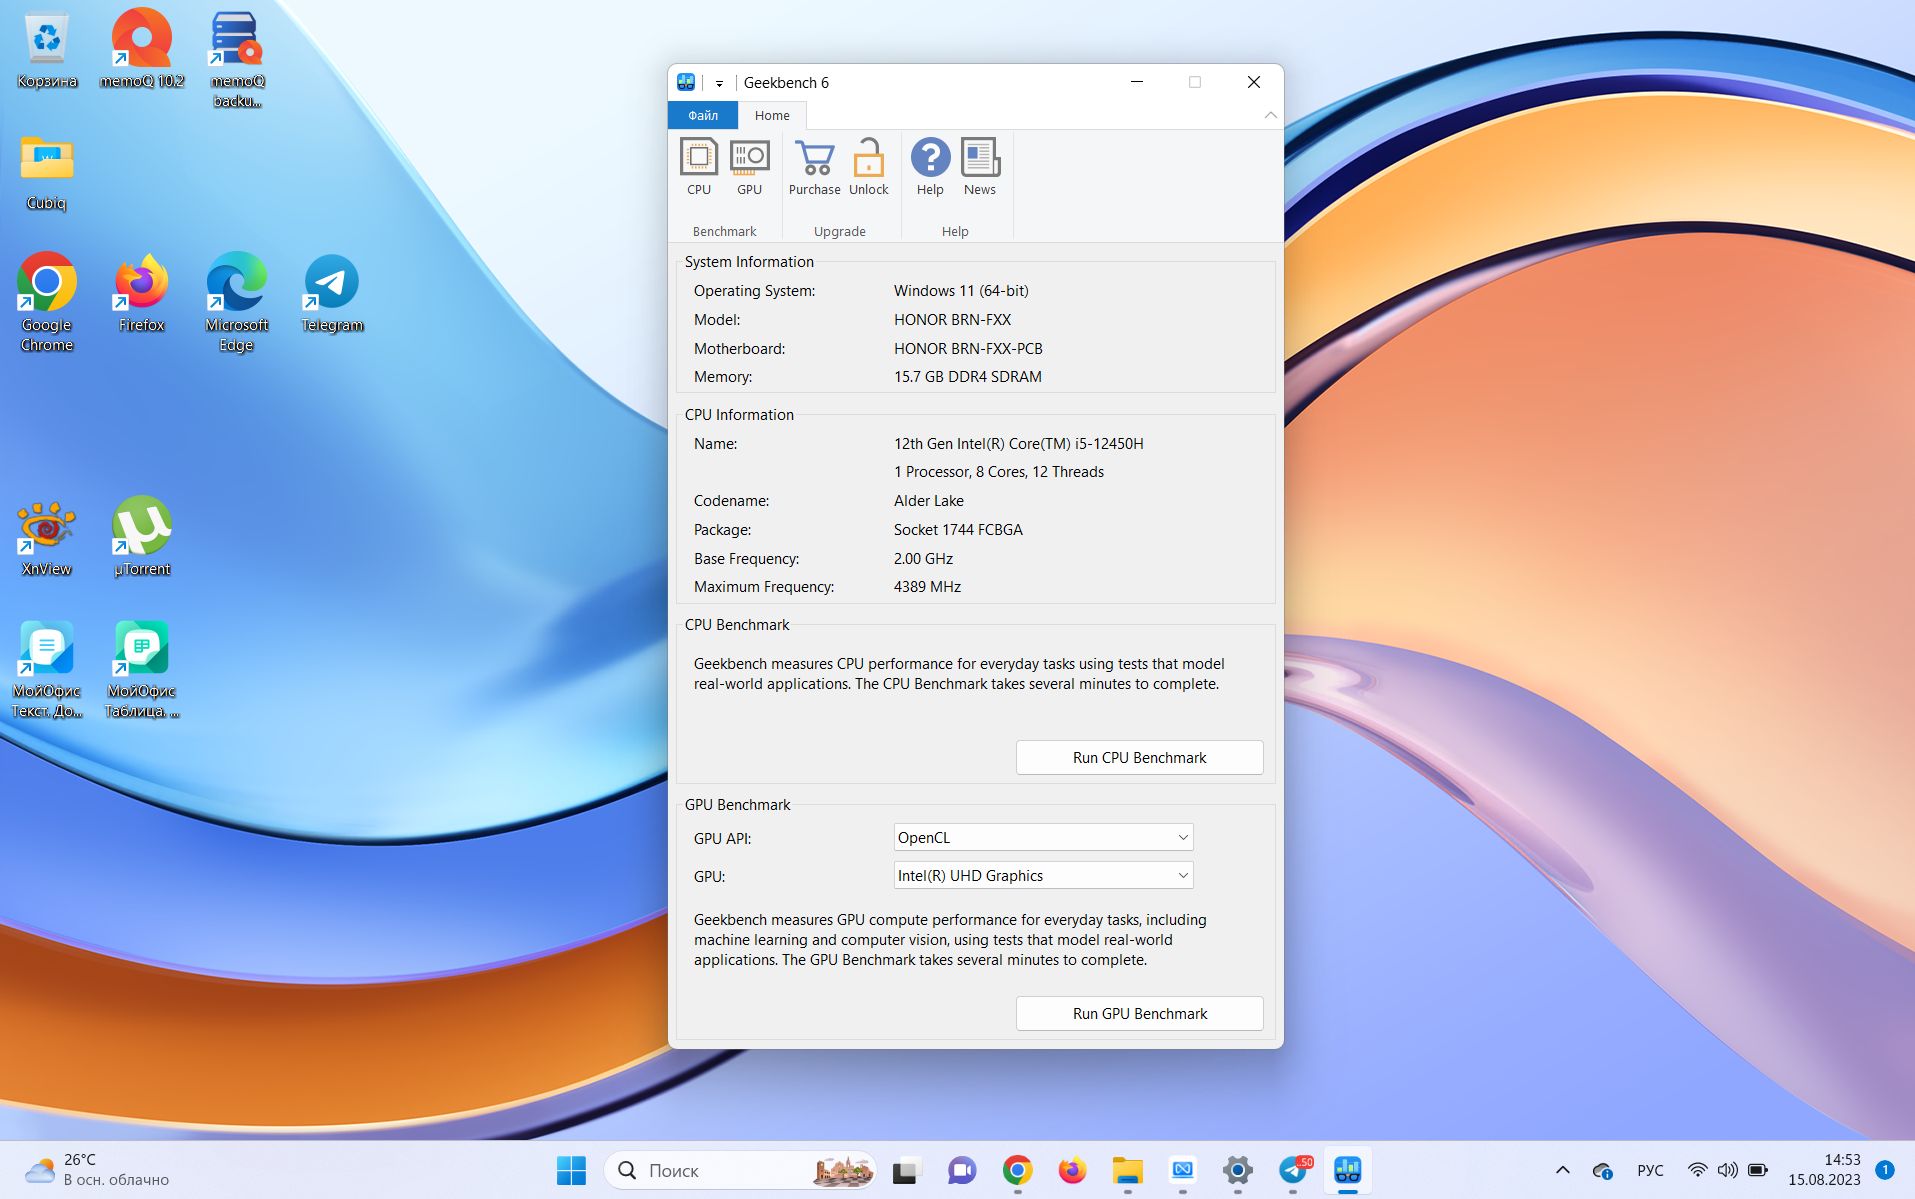The width and height of the screenshot is (1915, 1199).
Task: Select the memoQ backup desktop shortcut
Action: 237,60
